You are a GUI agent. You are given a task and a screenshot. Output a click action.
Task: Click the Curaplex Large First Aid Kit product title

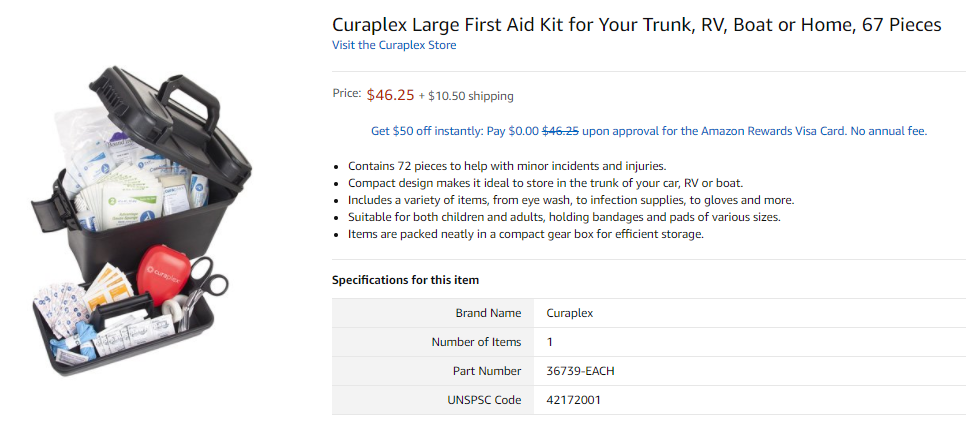click(x=637, y=25)
